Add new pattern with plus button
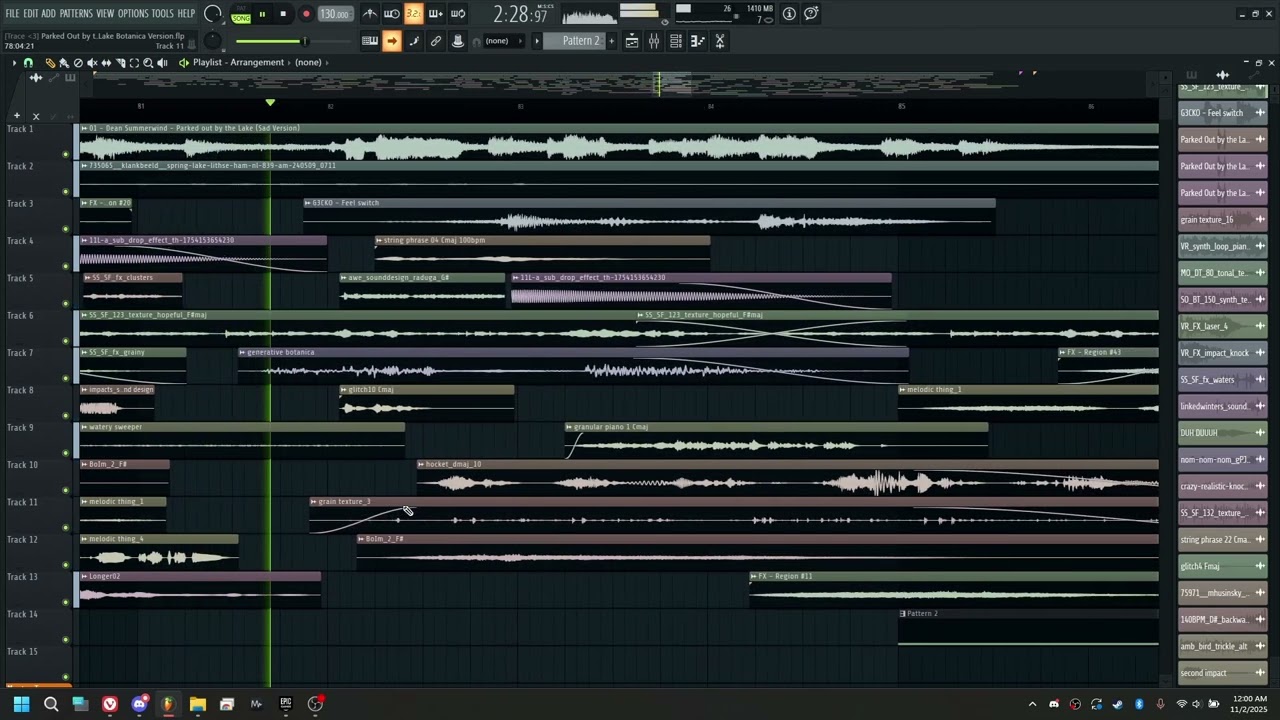This screenshot has width=1280, height=720. tap(612, 41)
